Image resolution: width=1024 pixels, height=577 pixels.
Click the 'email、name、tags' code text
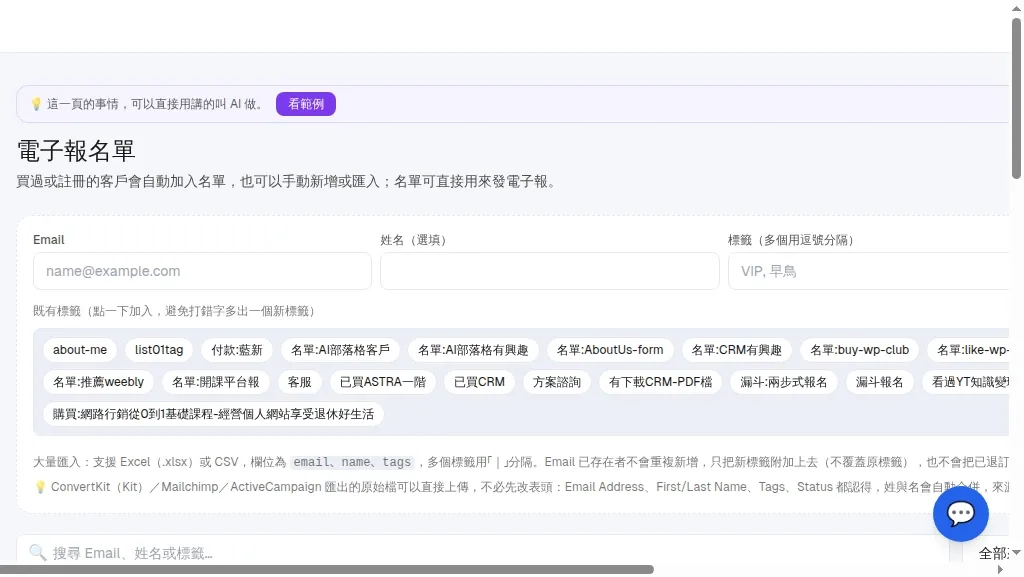pos(352,462)
